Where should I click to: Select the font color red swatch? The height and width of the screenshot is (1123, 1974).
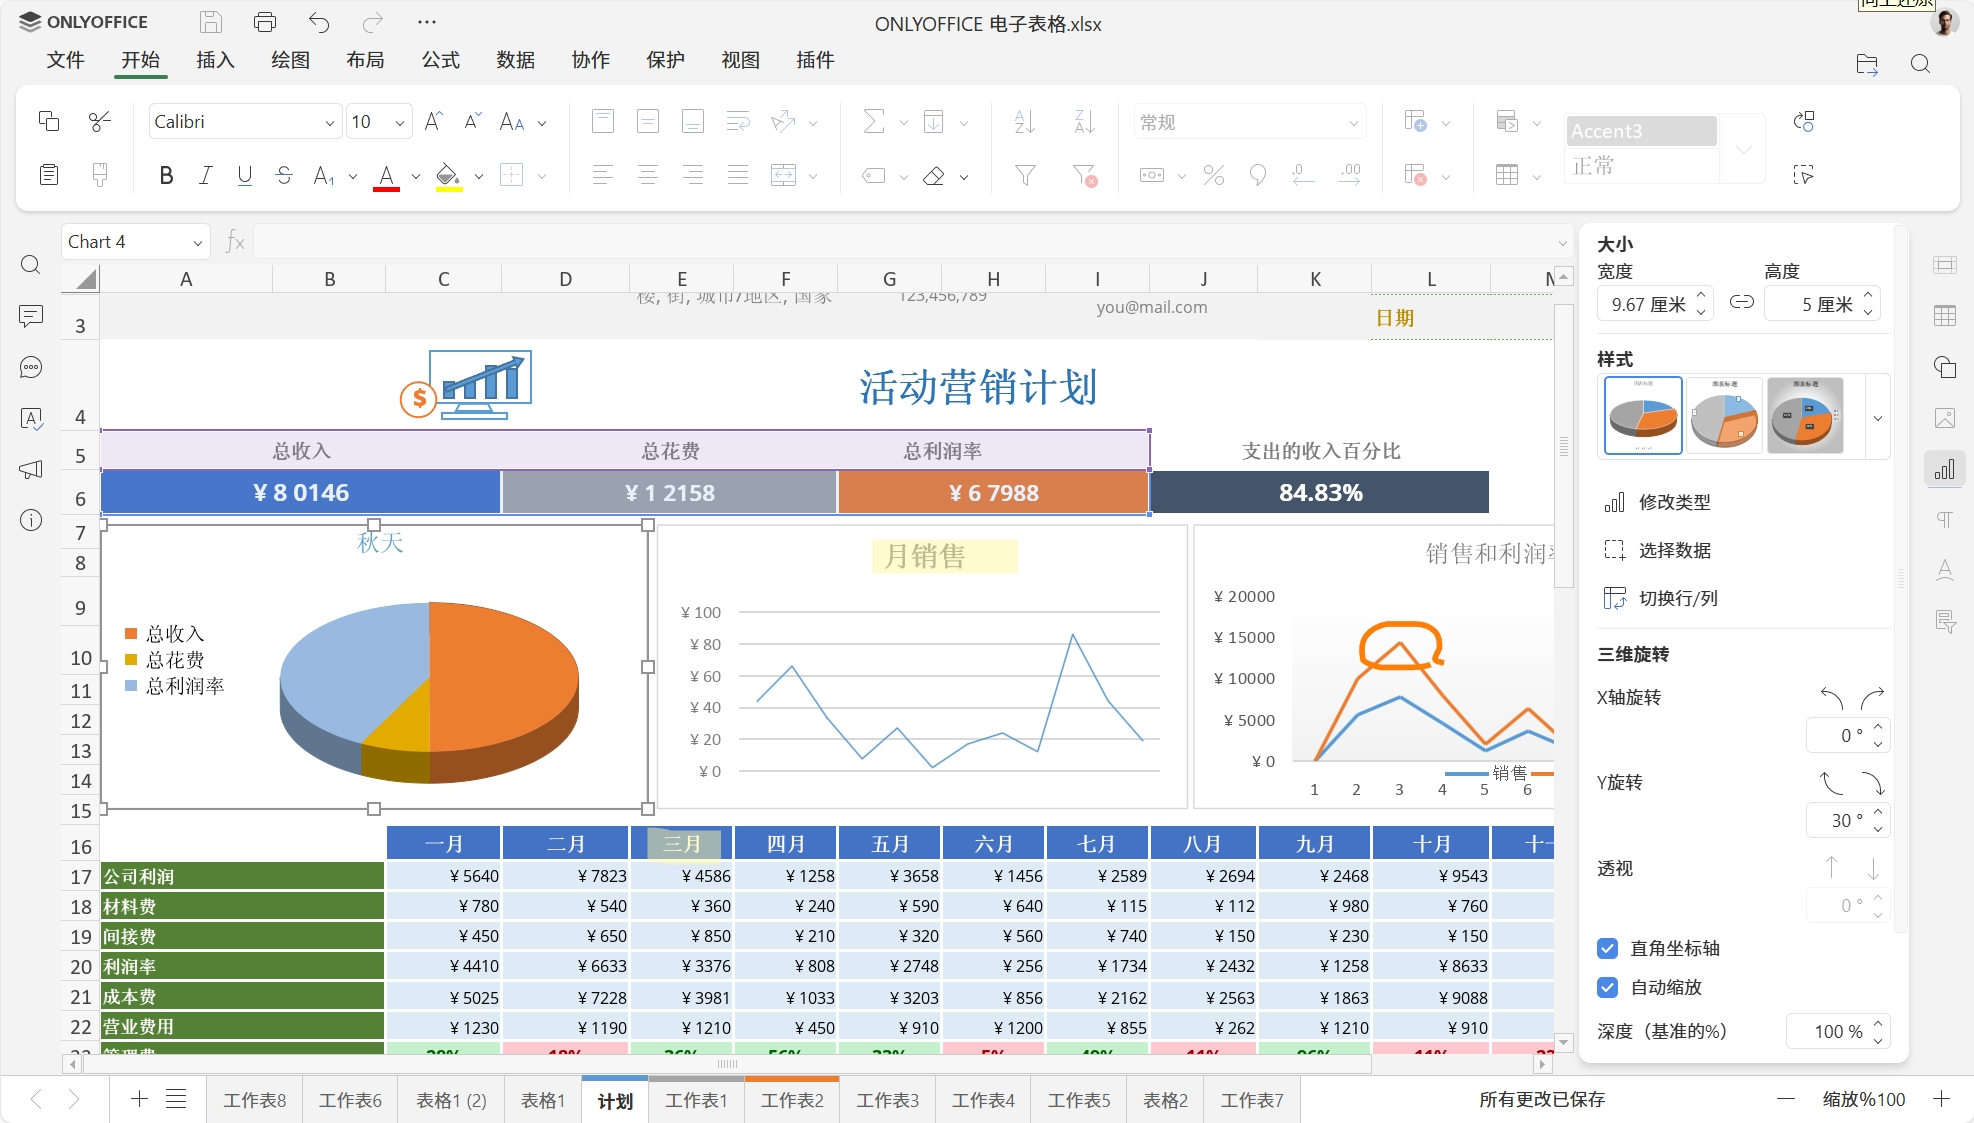point(387,189)
